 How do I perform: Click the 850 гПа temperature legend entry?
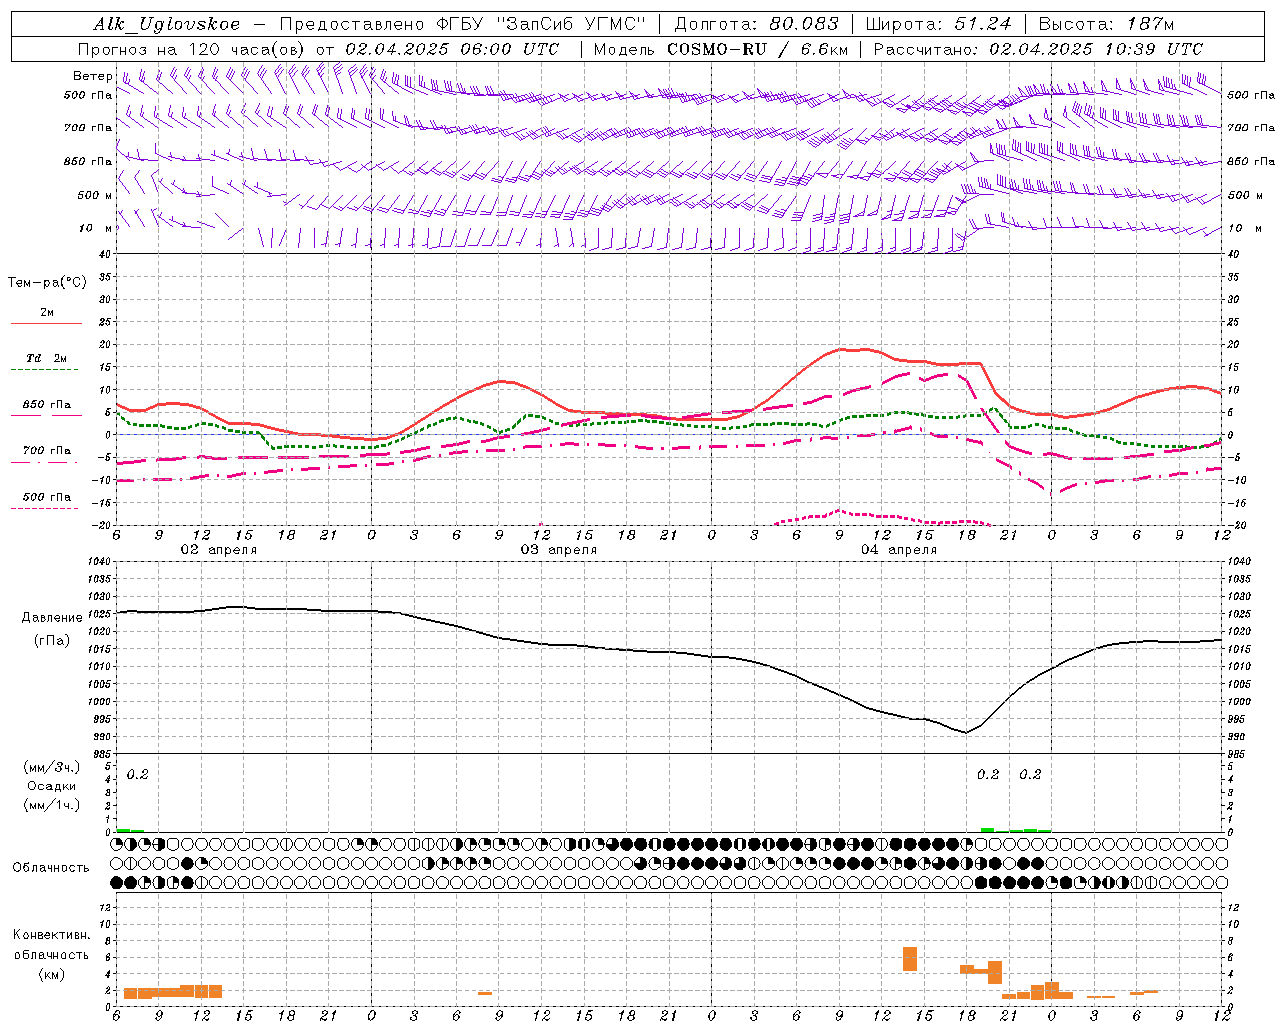click(47, 405)
